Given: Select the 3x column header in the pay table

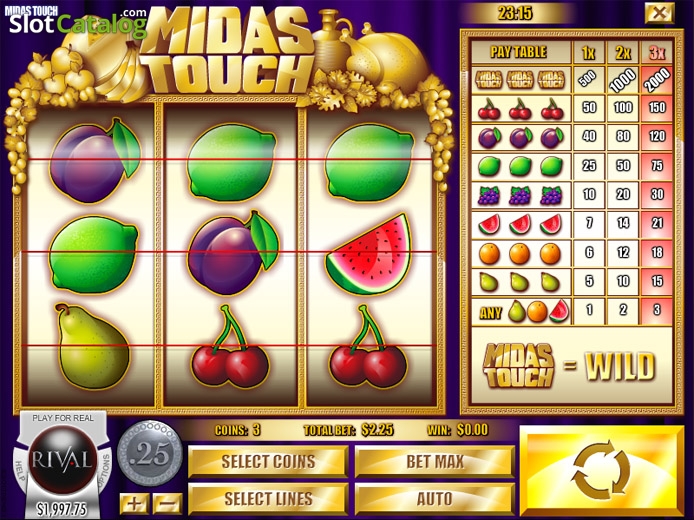Looking at the screenshot, I should click(657, 53).
